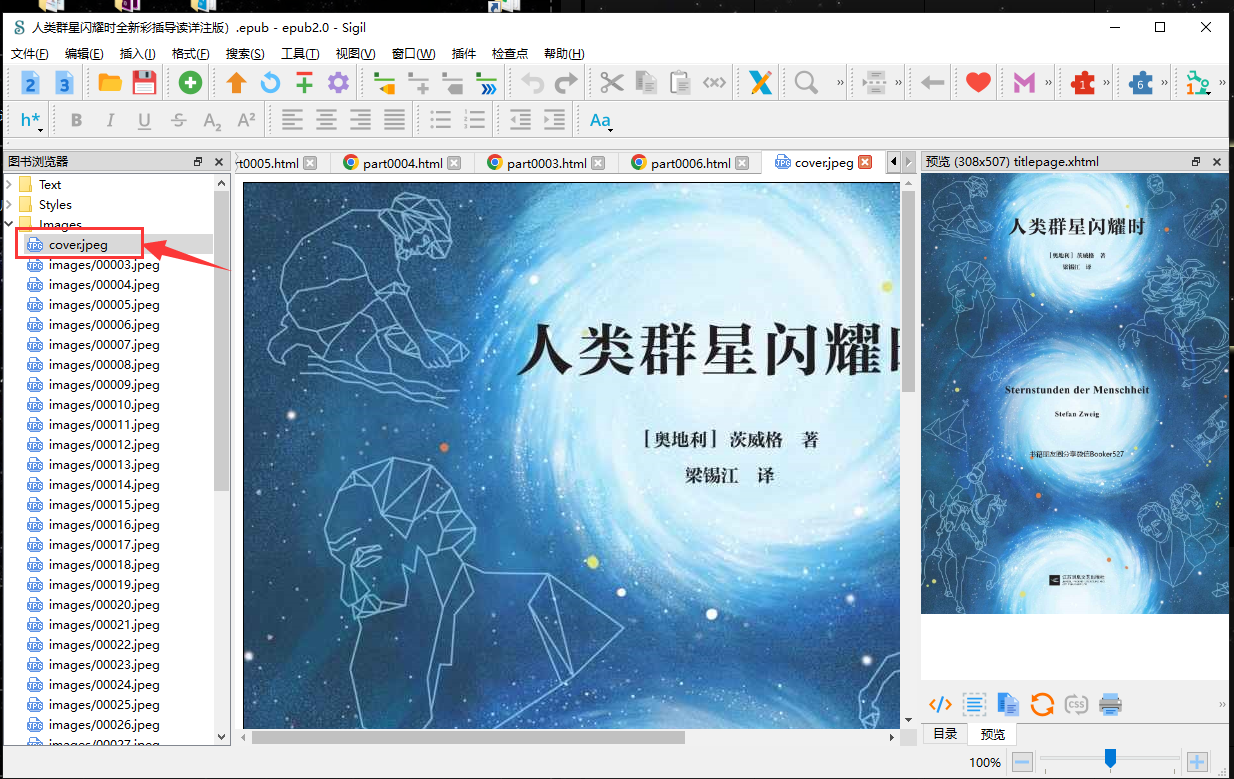This screenshot has width=1234, height=779.
Task: Toggle justified text alignment
Action: pyautogui.click(x=394, y=121)
